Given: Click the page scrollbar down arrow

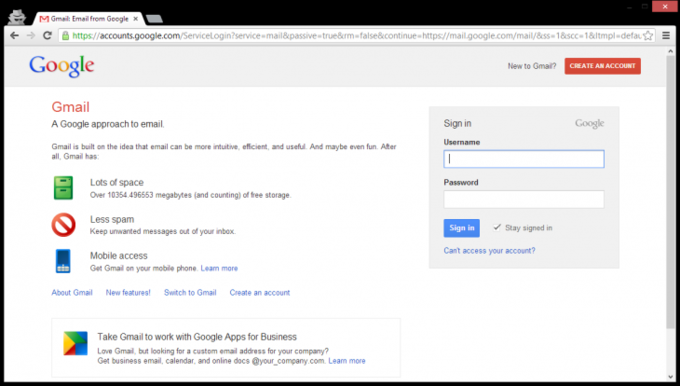Looking at the screenshot, I should click(x=671, y=377).
